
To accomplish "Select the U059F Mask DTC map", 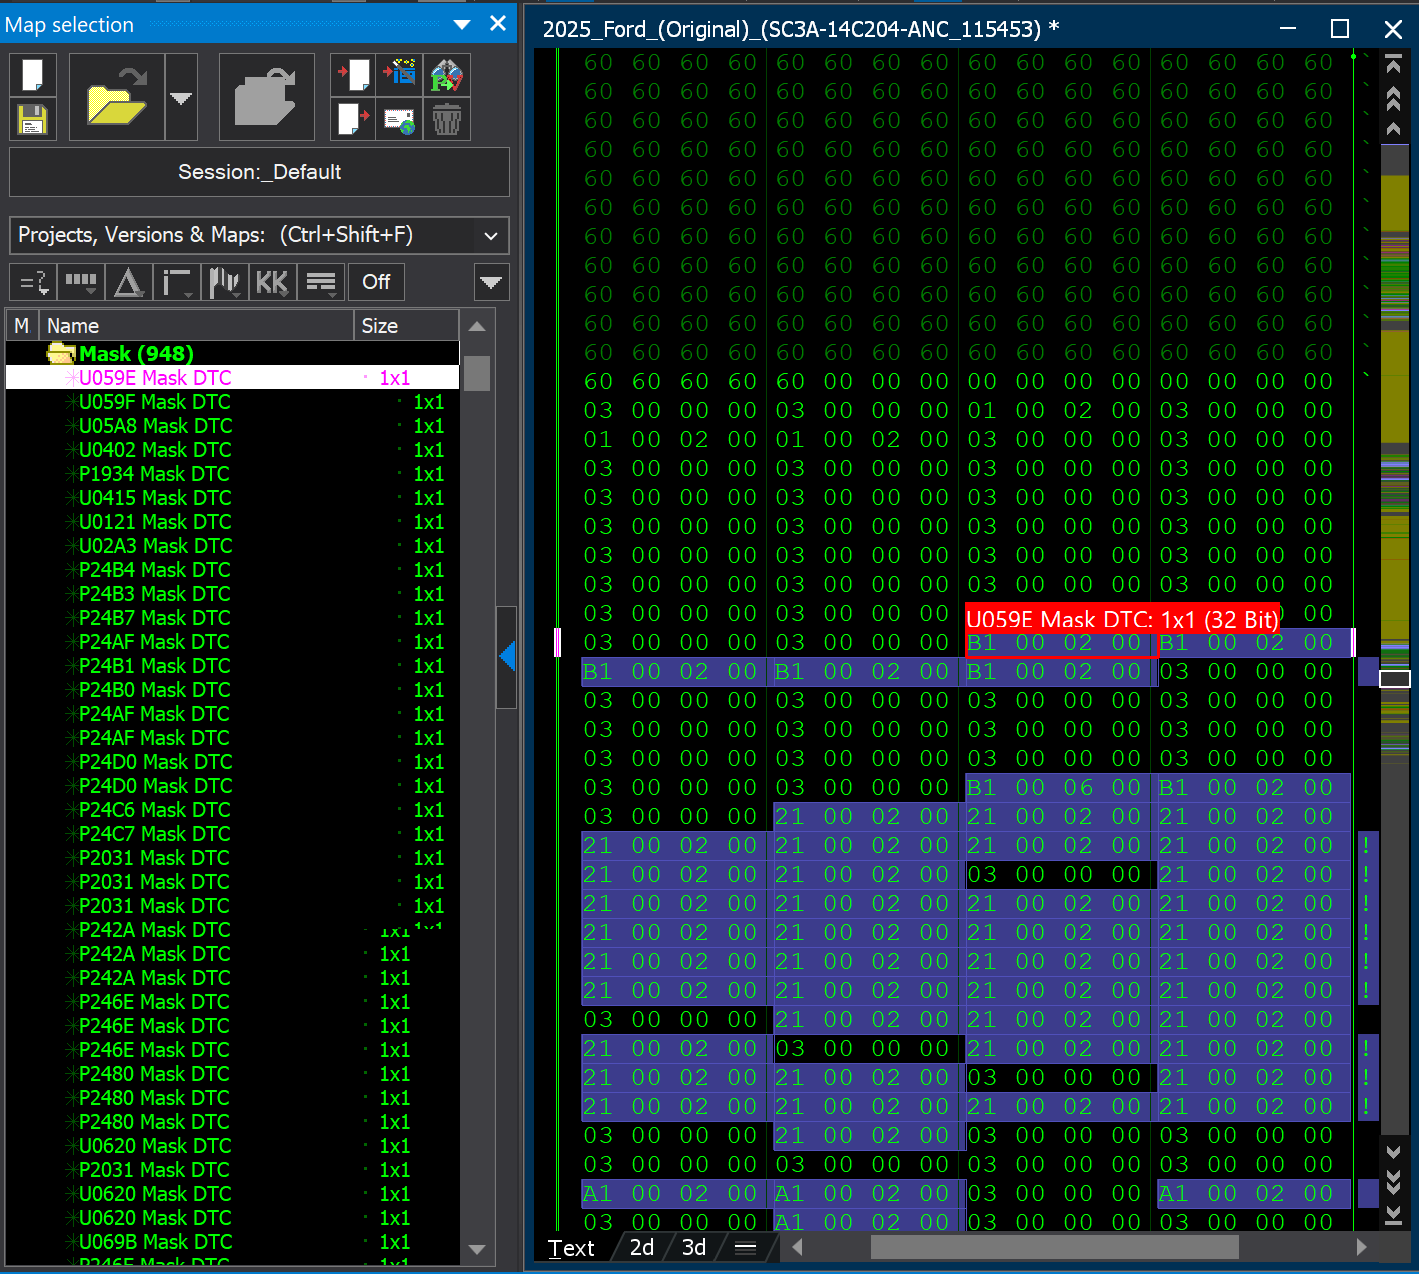I will coord(153,401).
